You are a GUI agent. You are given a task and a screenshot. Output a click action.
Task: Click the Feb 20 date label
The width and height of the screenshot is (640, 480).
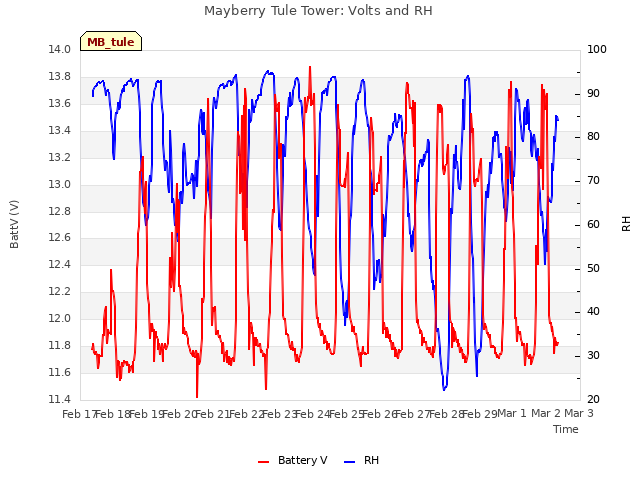(180, 414)
